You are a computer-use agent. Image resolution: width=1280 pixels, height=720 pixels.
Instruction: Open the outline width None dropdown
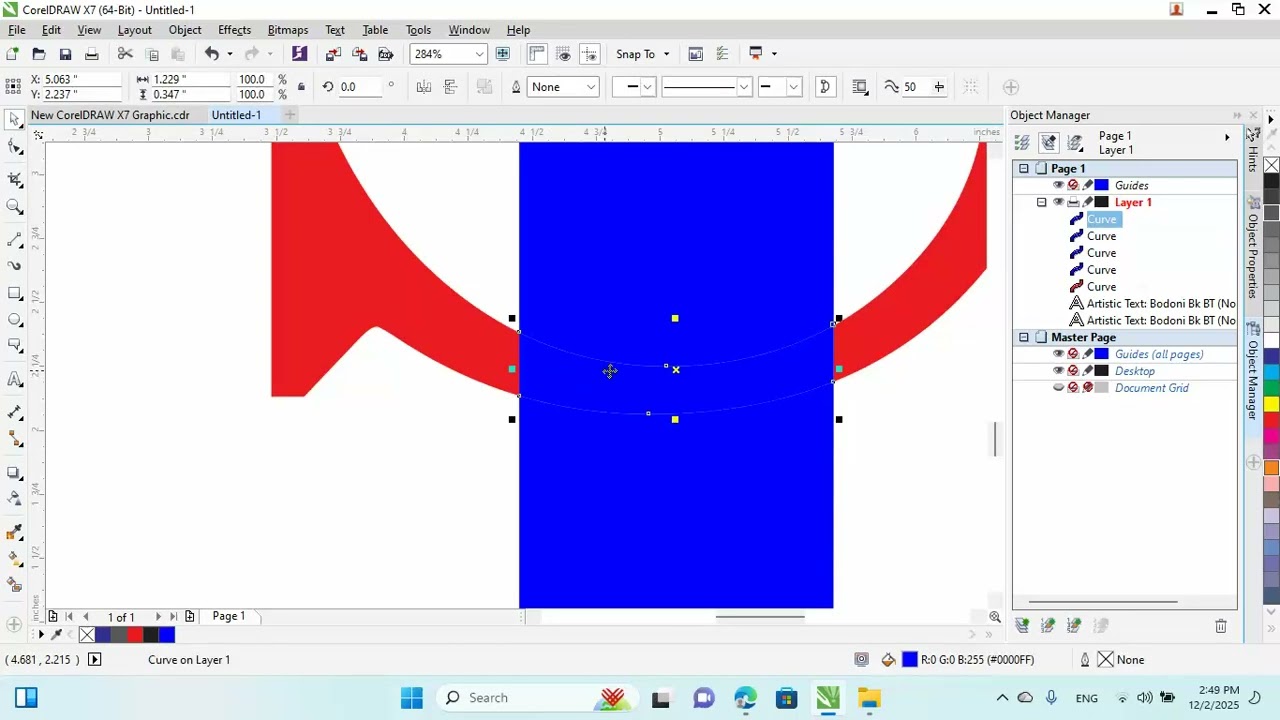point(591,87)
